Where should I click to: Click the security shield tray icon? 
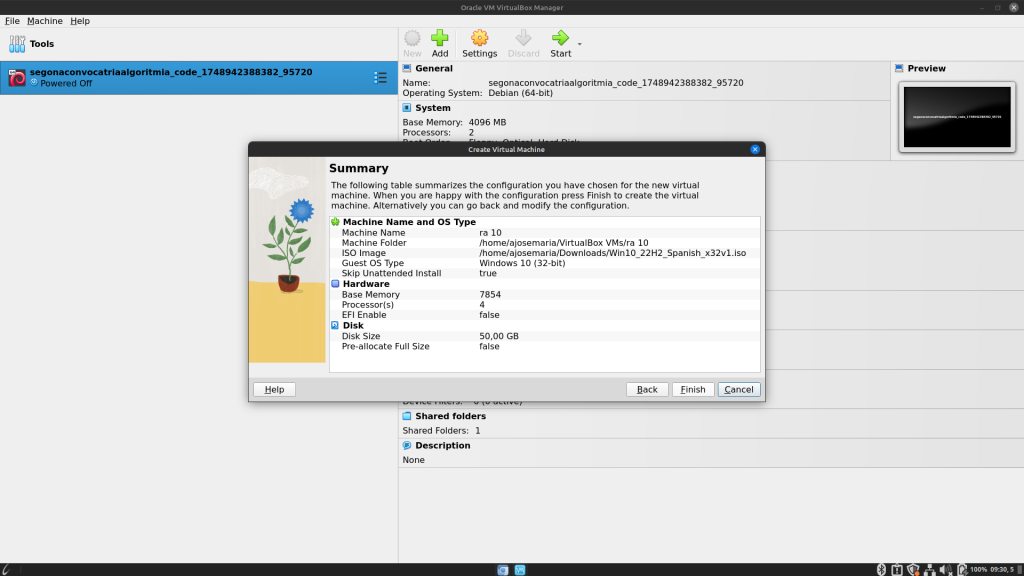click(913, 569)
